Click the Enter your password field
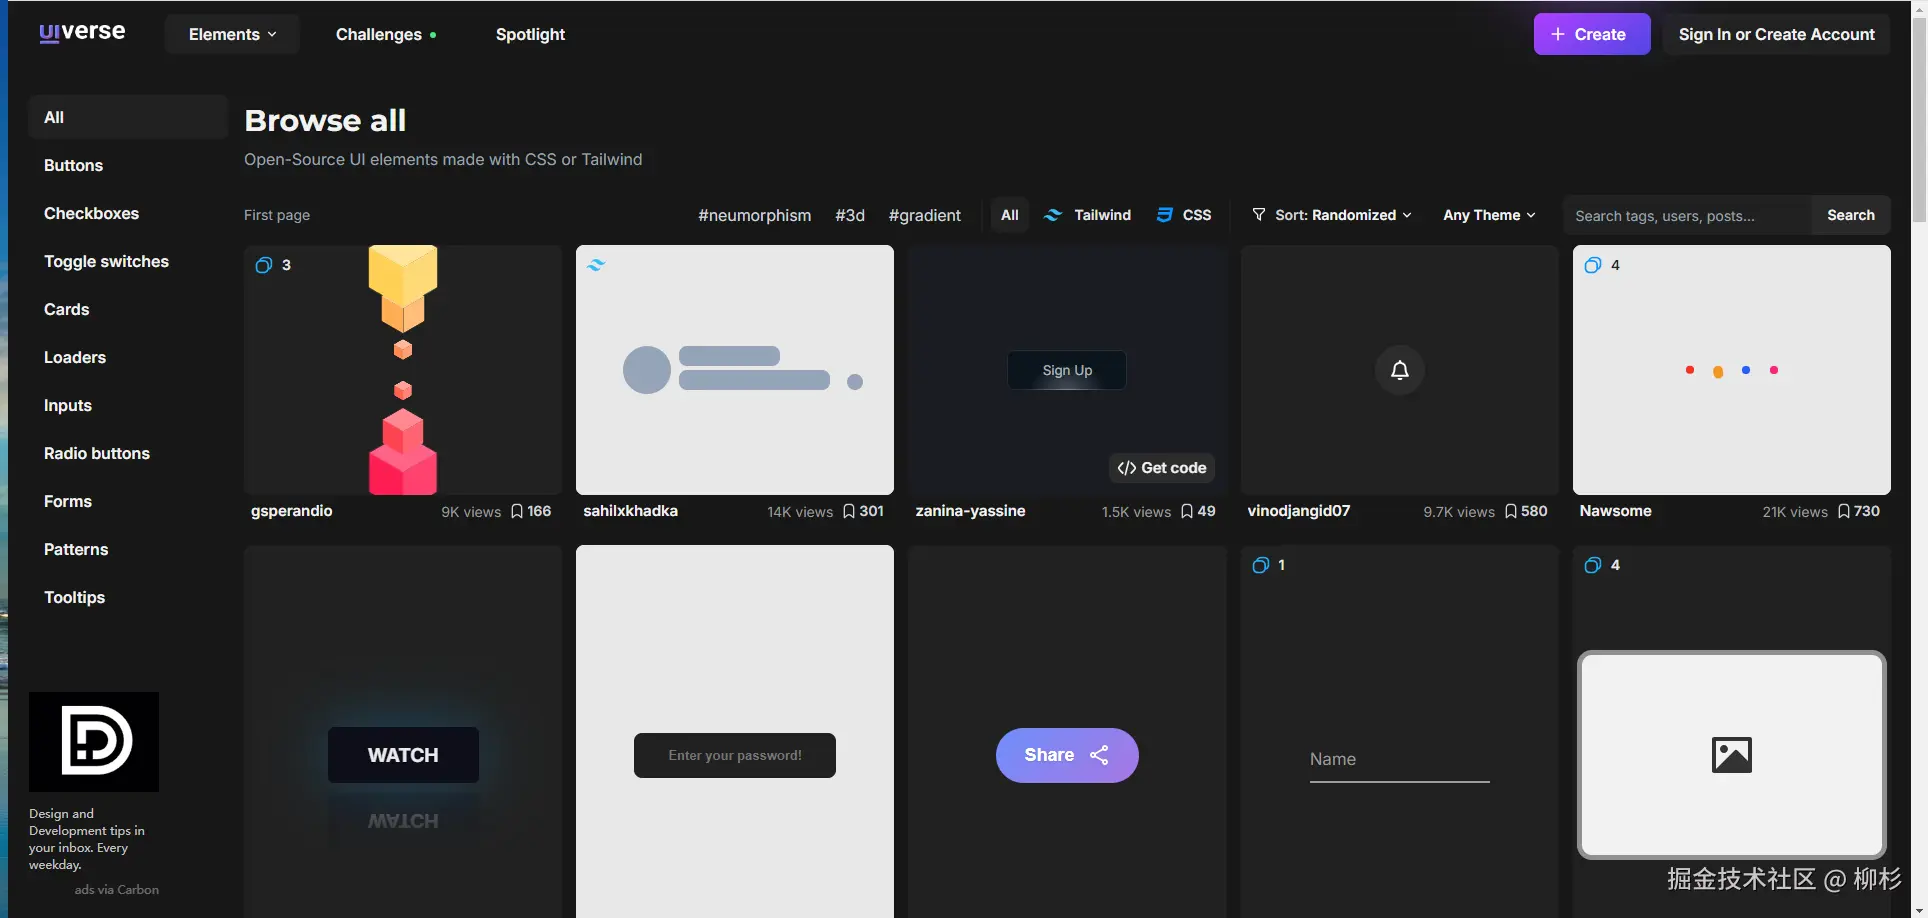Screen dimensions: 1928x918 point(735,755)
